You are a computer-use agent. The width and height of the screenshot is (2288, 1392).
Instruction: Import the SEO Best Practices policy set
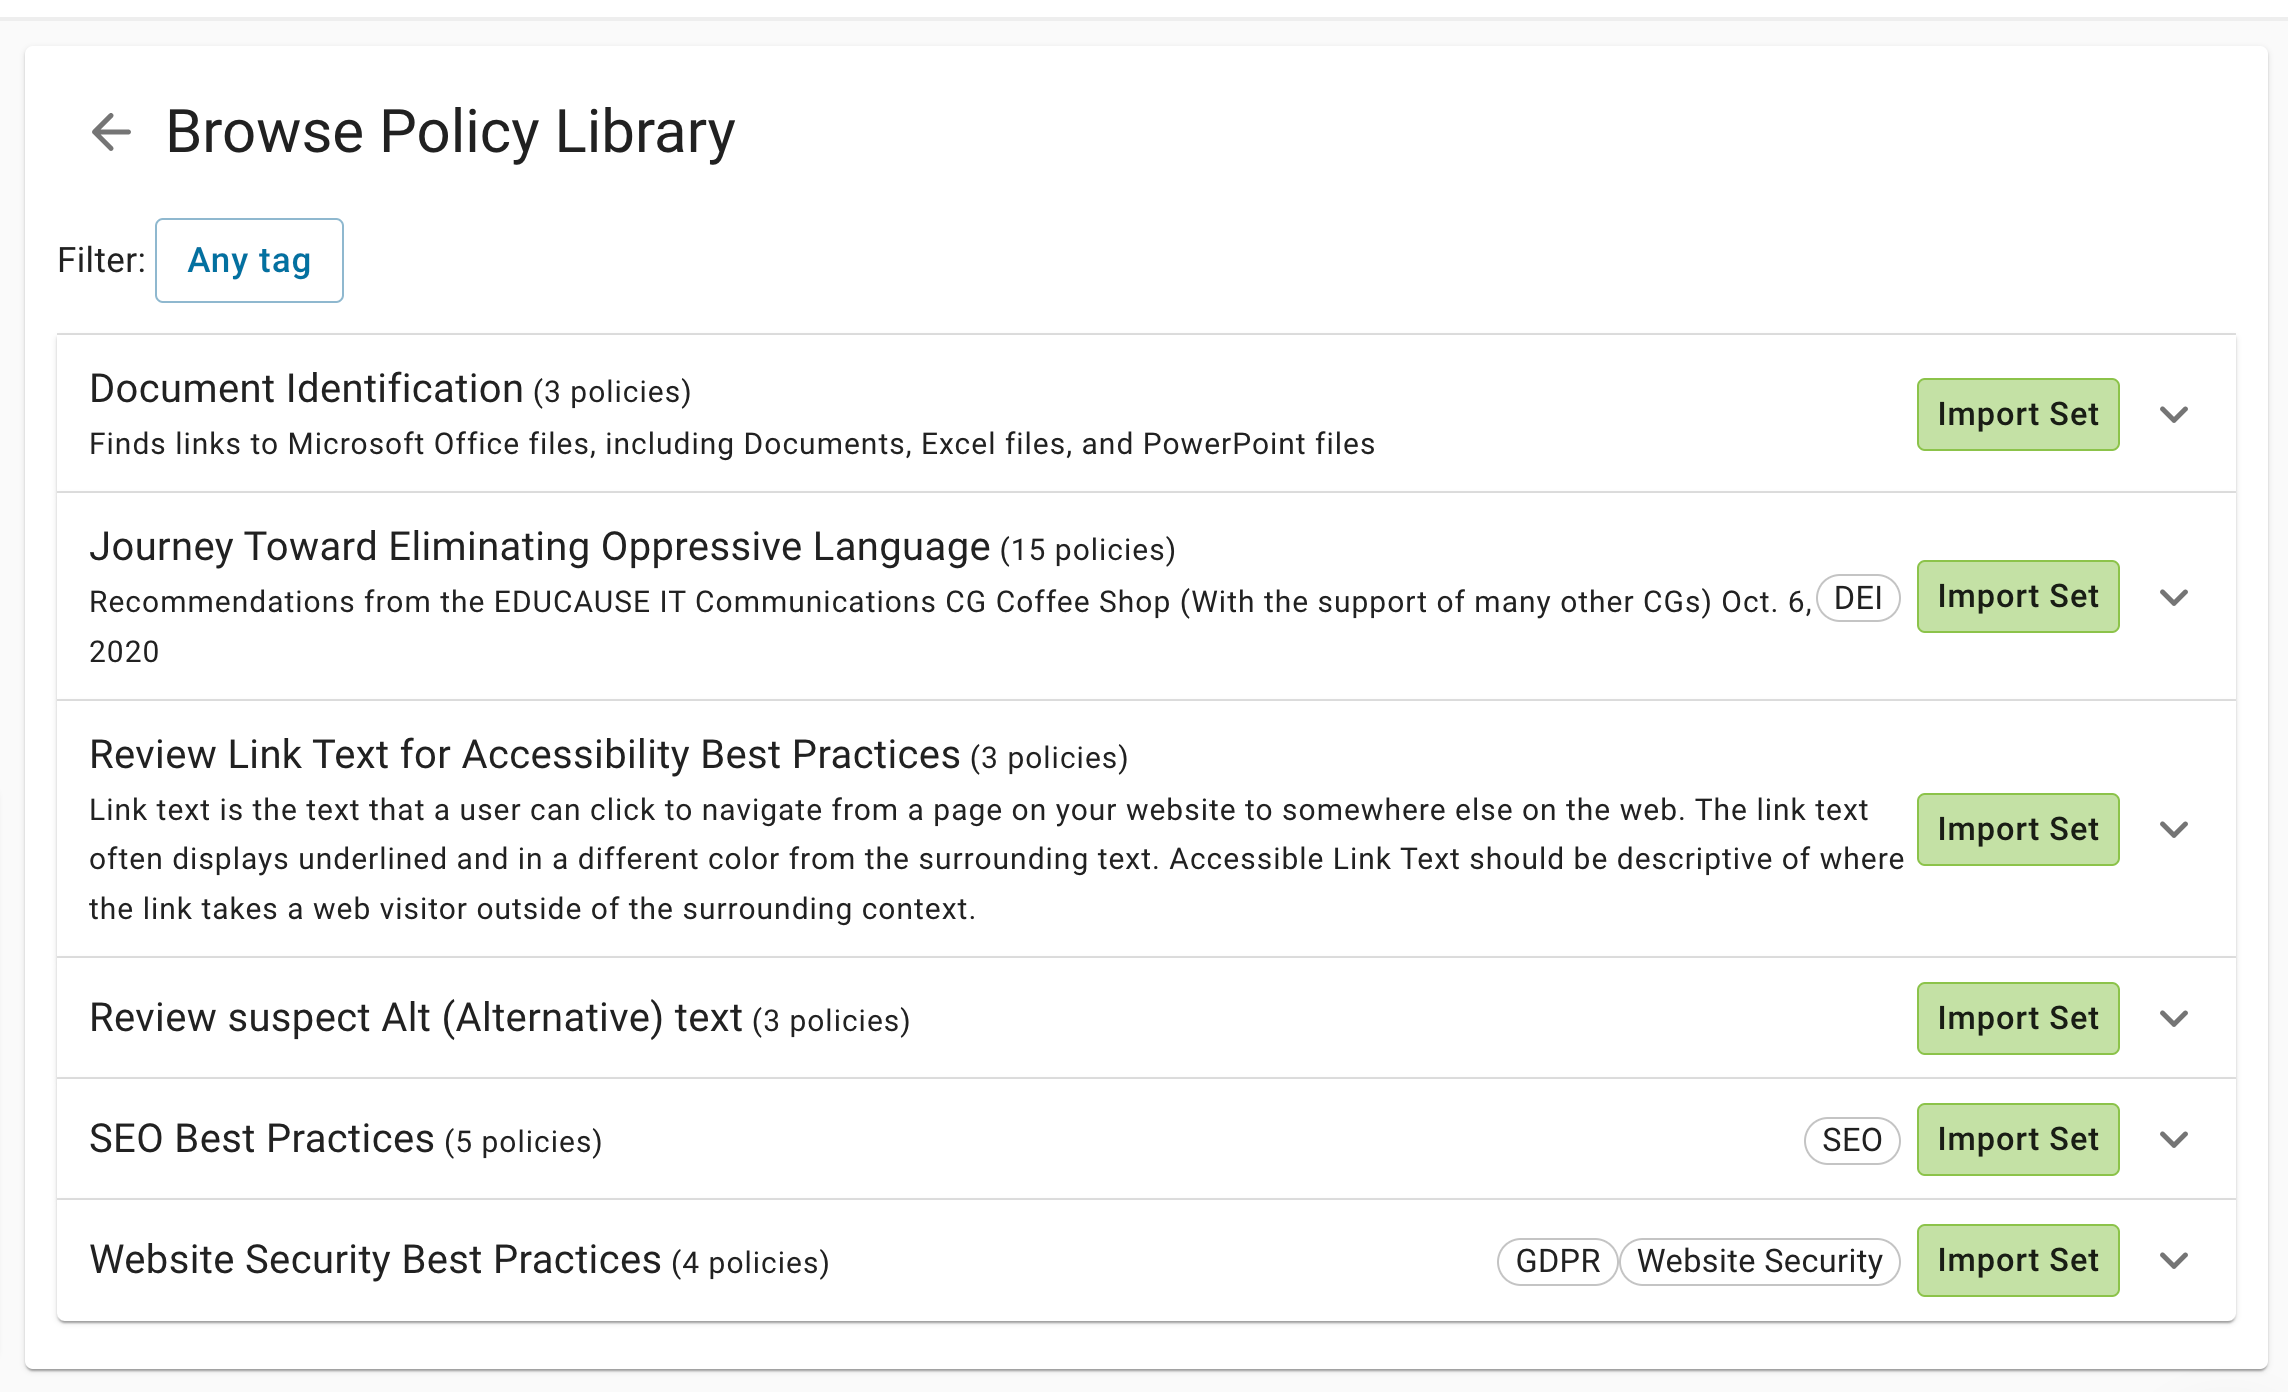pos(2017,1139)
